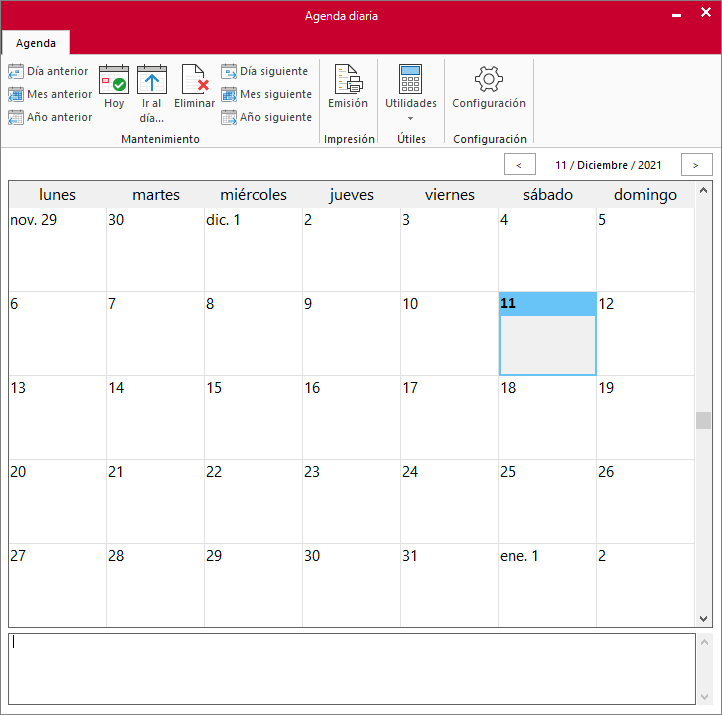Select December 25 in the calendar
The image size is (722, 715).
547,502
